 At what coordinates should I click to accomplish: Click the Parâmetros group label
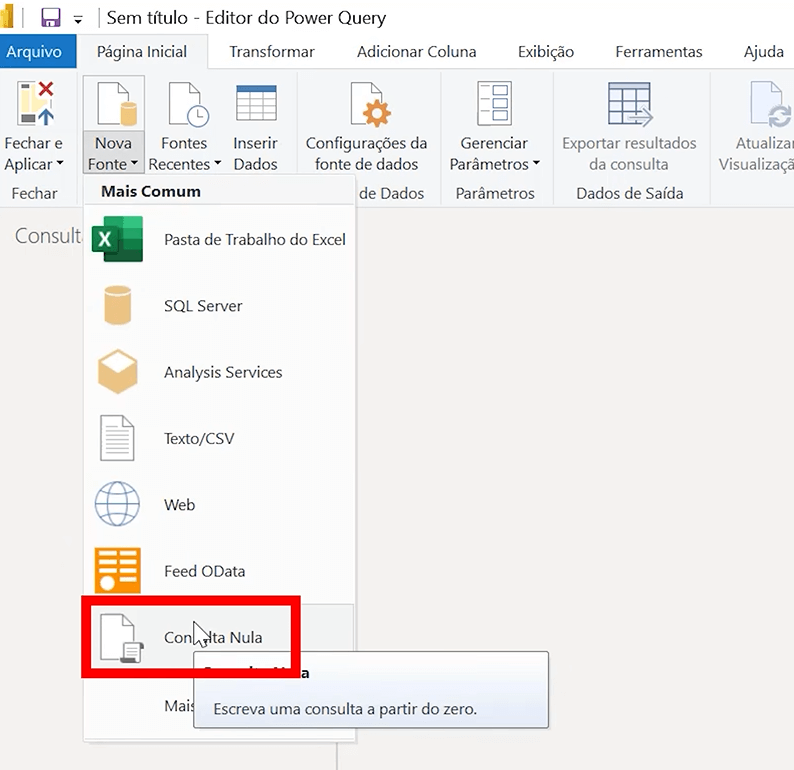tap(495, 193)
